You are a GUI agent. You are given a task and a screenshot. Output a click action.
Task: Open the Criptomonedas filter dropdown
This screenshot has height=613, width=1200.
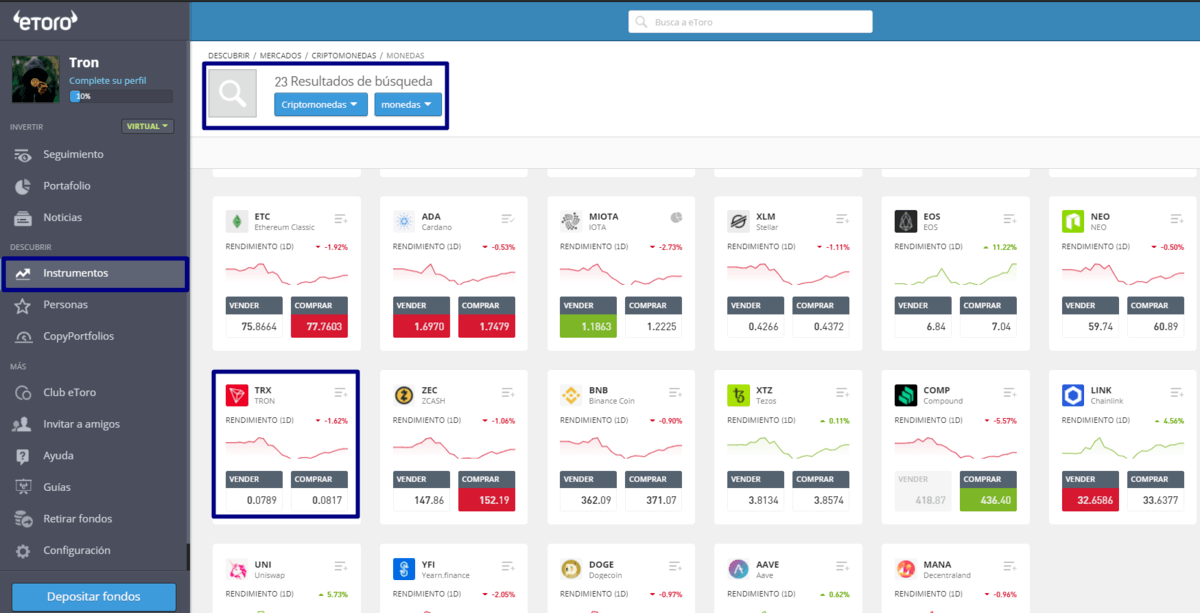click(x=321, y=104)
